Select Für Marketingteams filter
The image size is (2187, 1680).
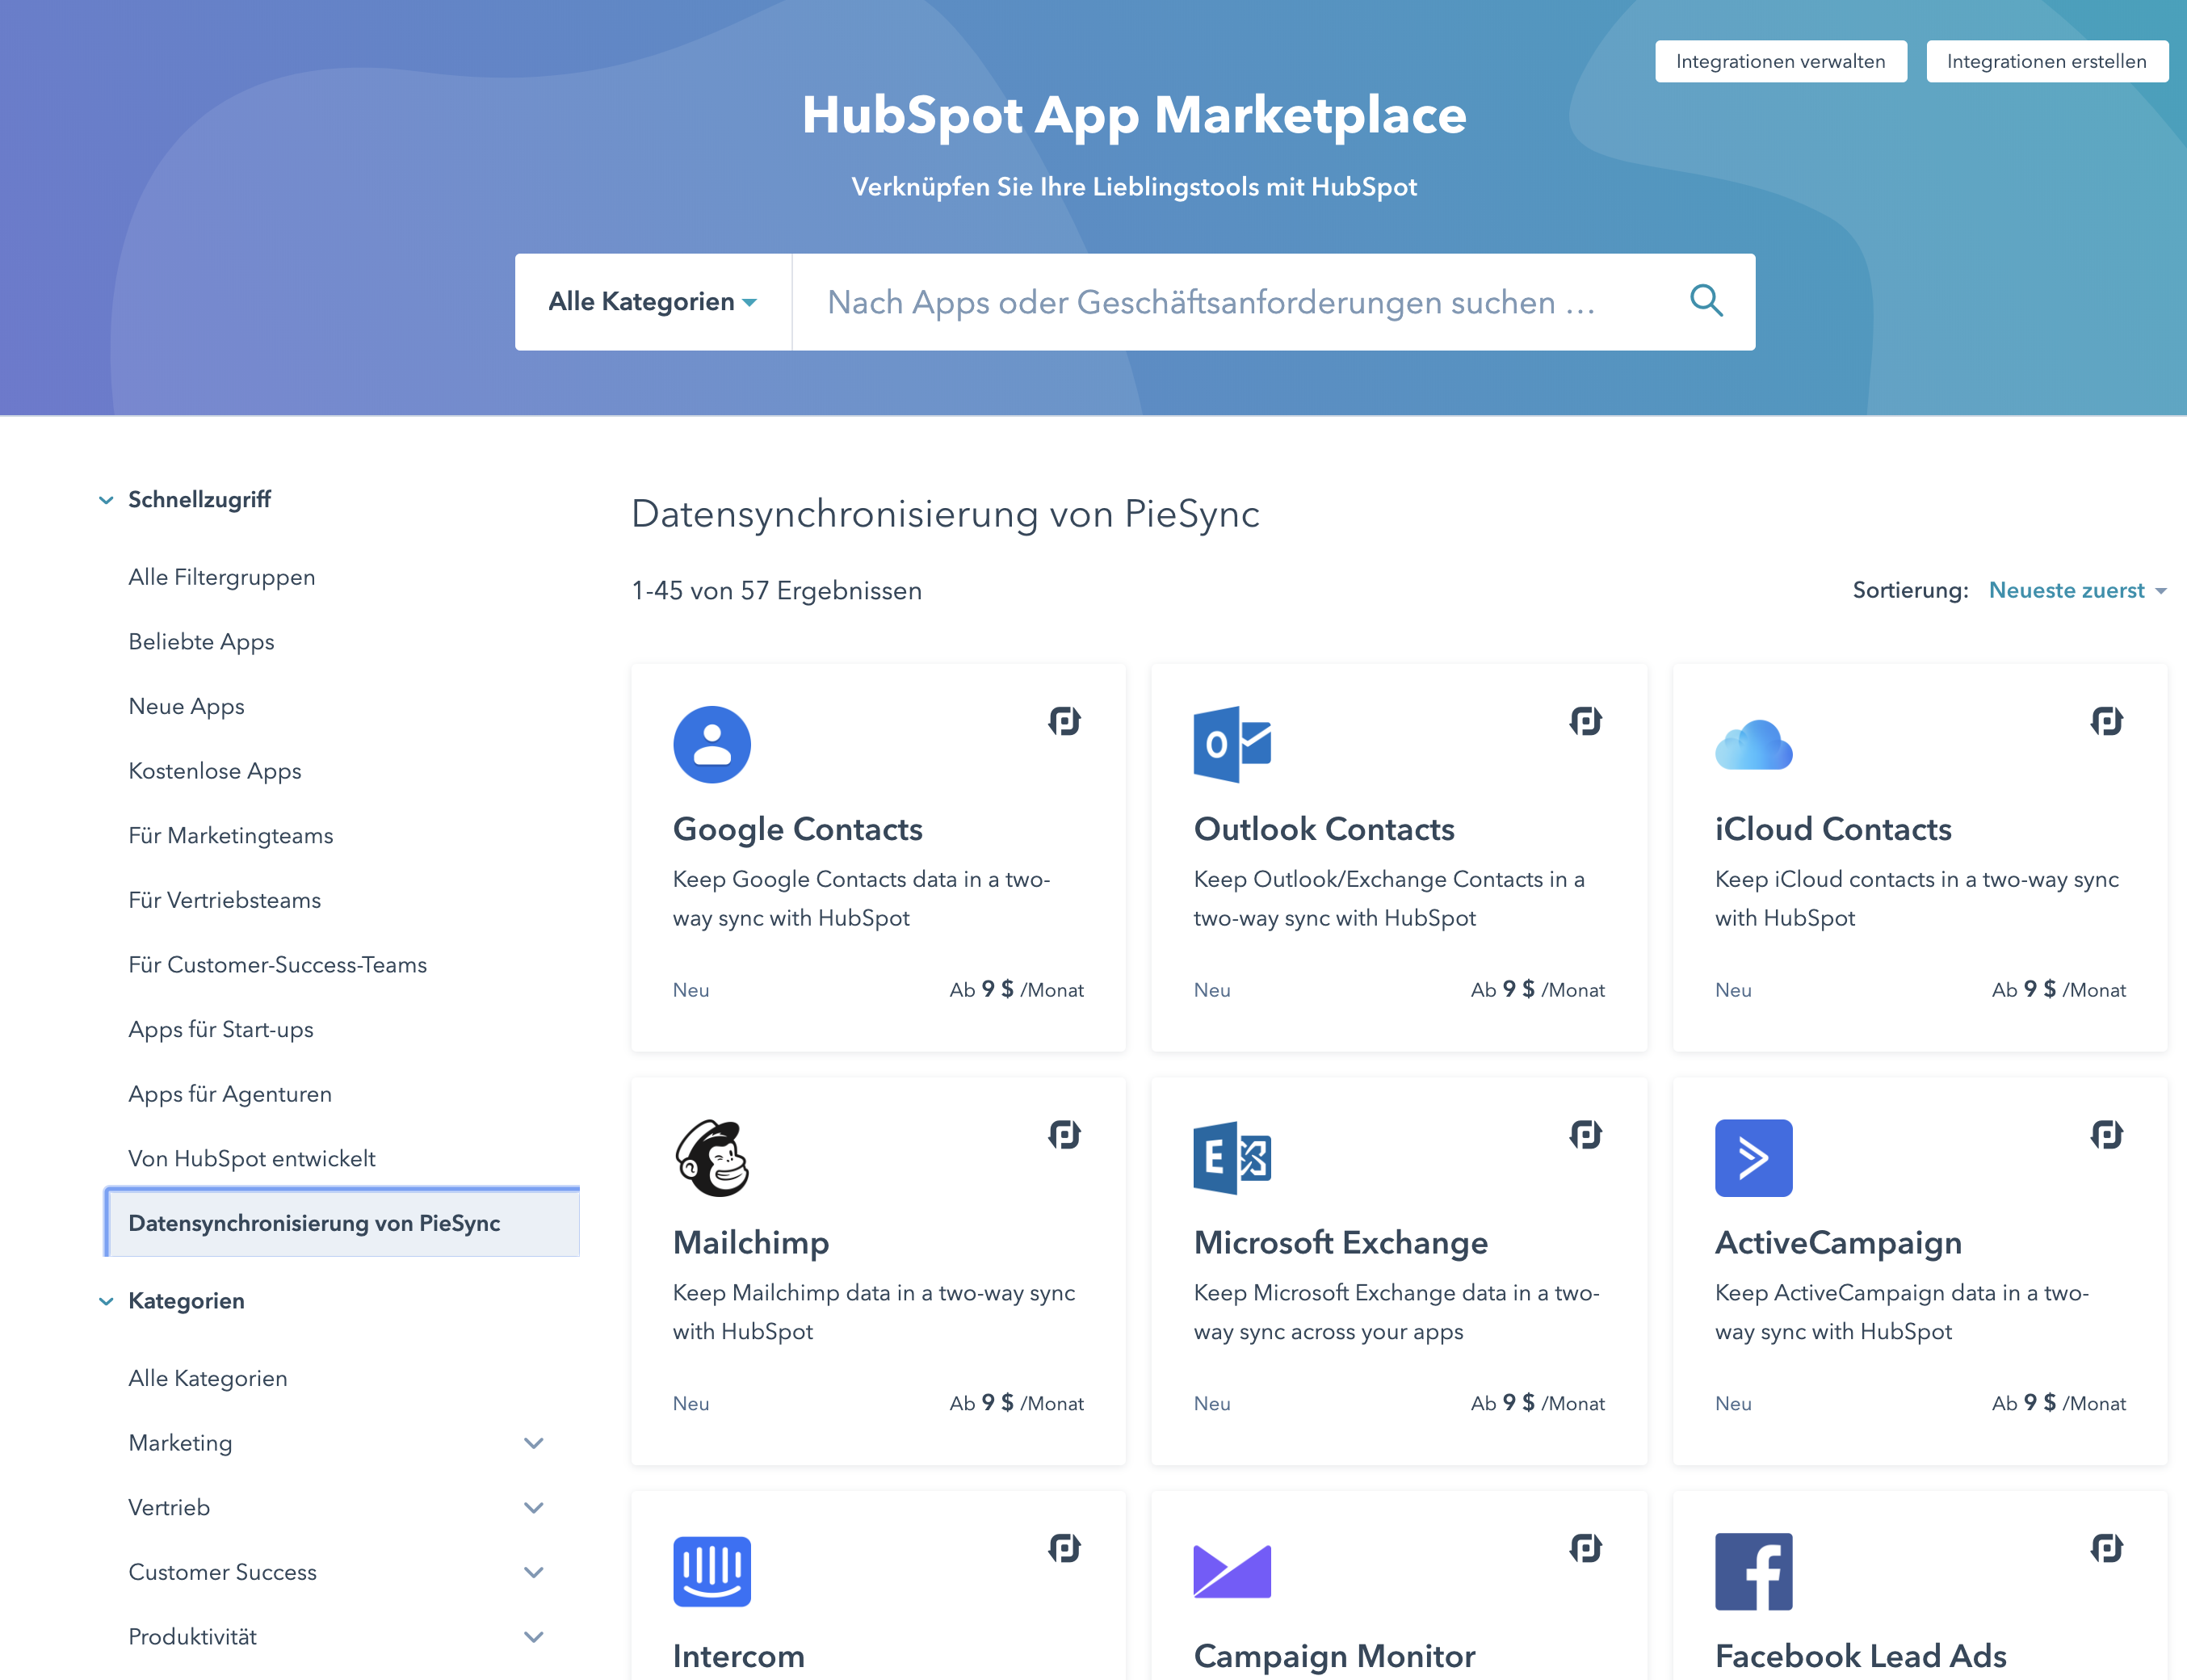click(x=231, y=836)
